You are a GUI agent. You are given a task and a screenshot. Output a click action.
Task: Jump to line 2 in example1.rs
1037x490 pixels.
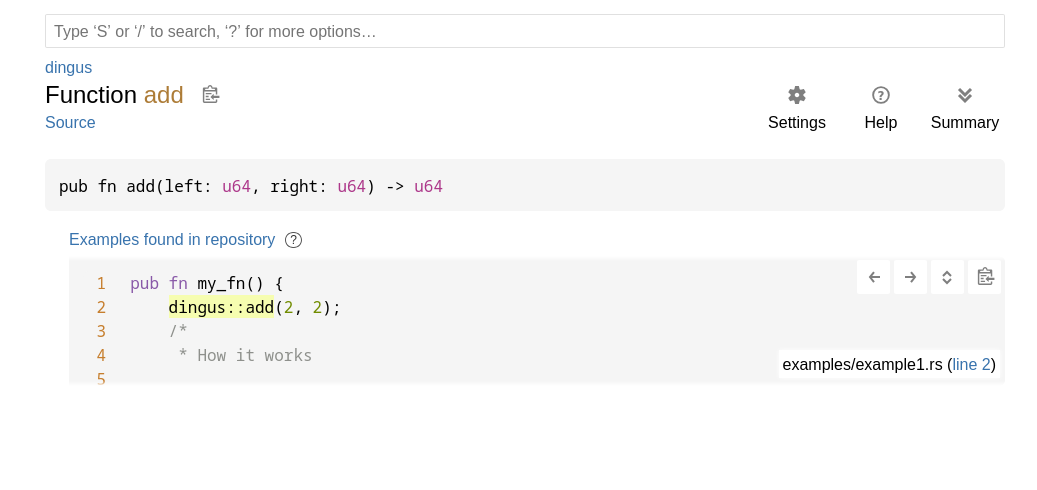972,364
